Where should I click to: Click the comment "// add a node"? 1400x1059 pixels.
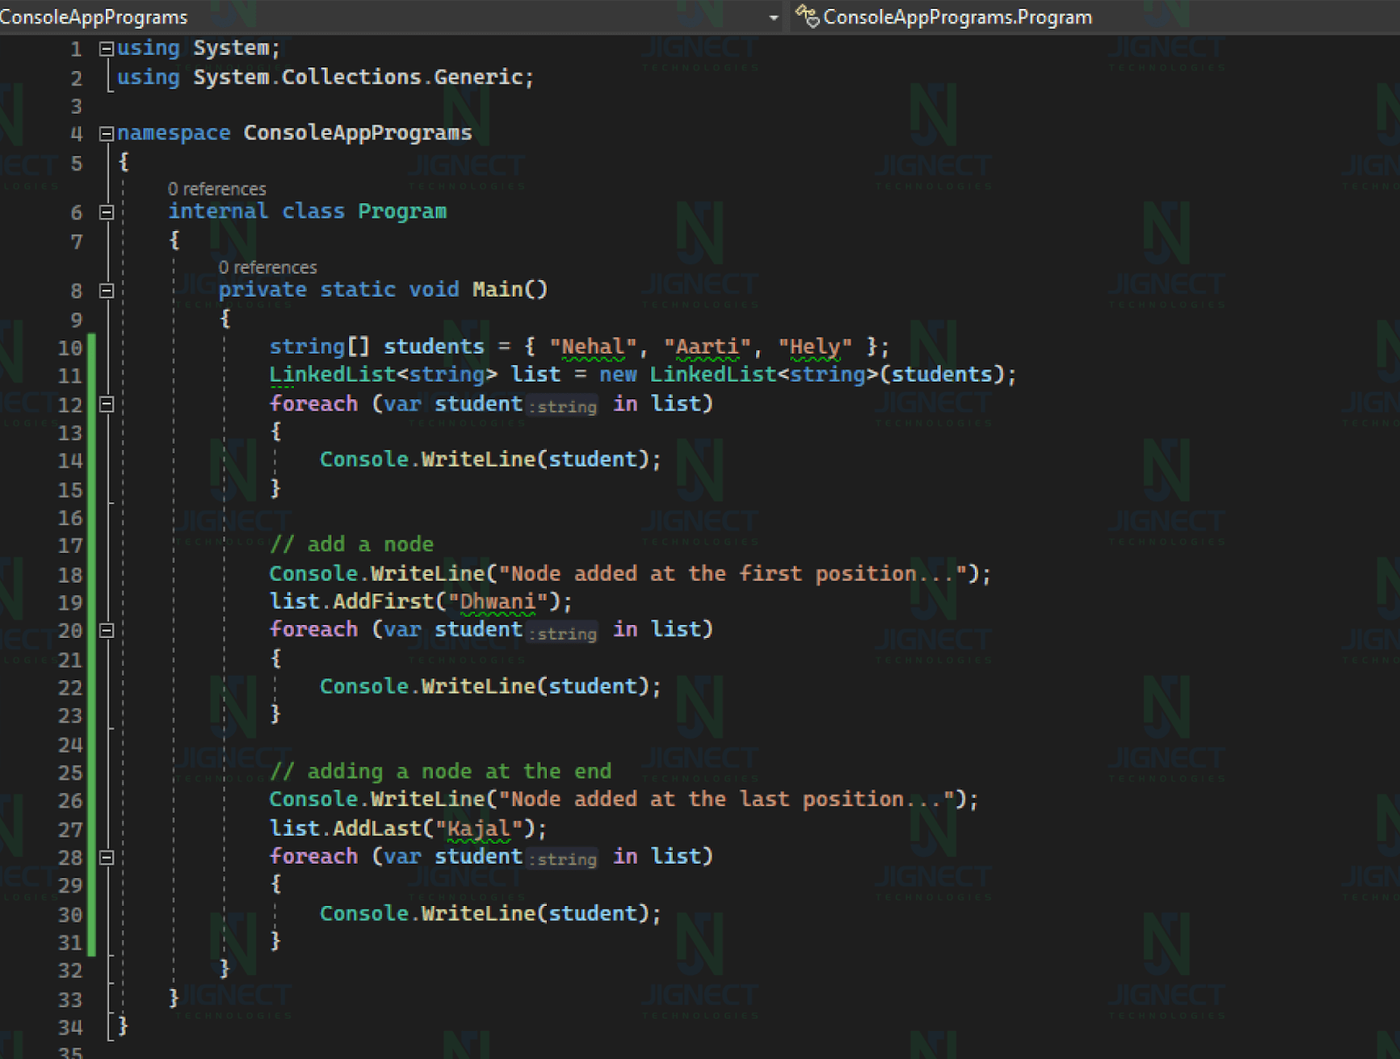351,544
